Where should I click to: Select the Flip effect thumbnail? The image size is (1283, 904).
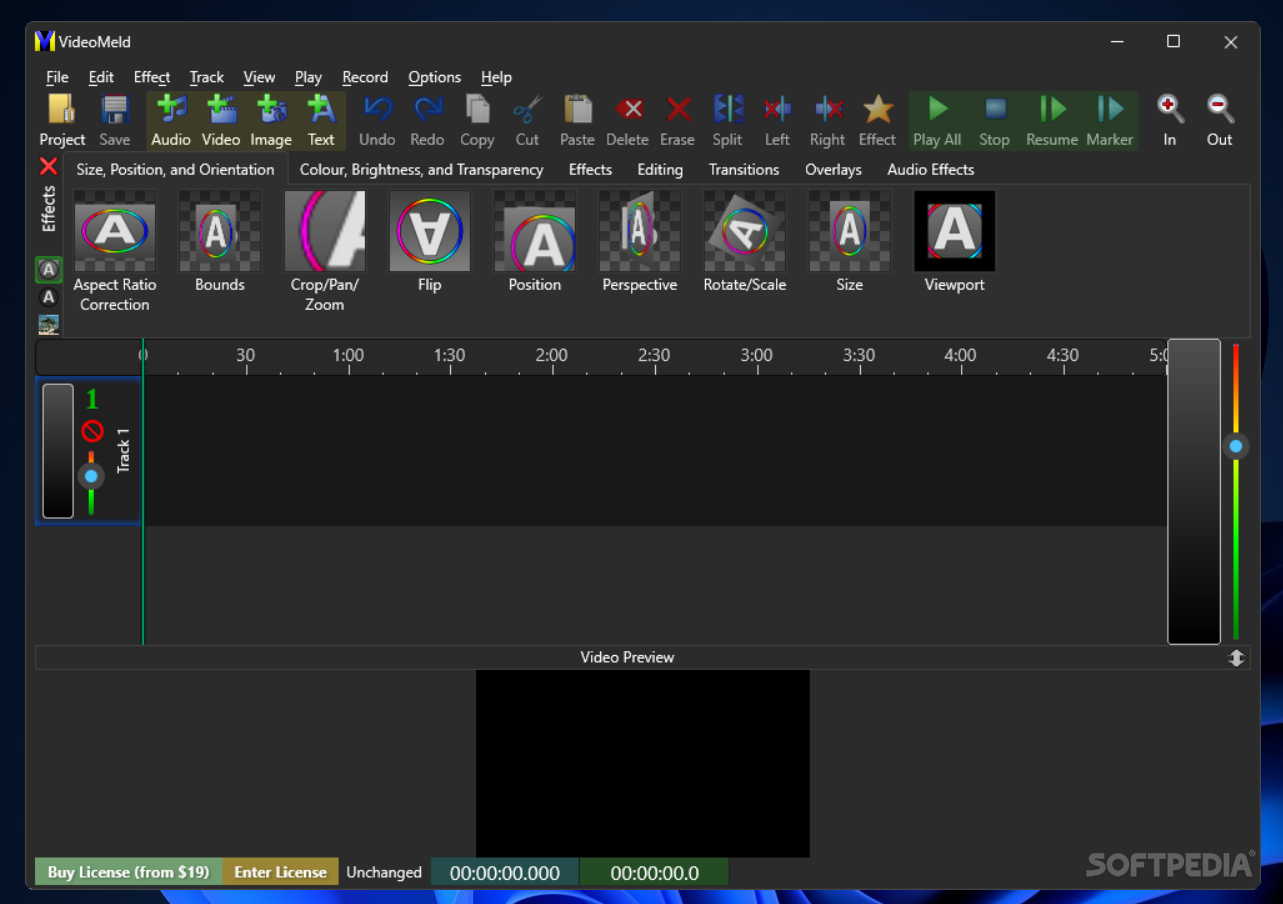(430, 231)
